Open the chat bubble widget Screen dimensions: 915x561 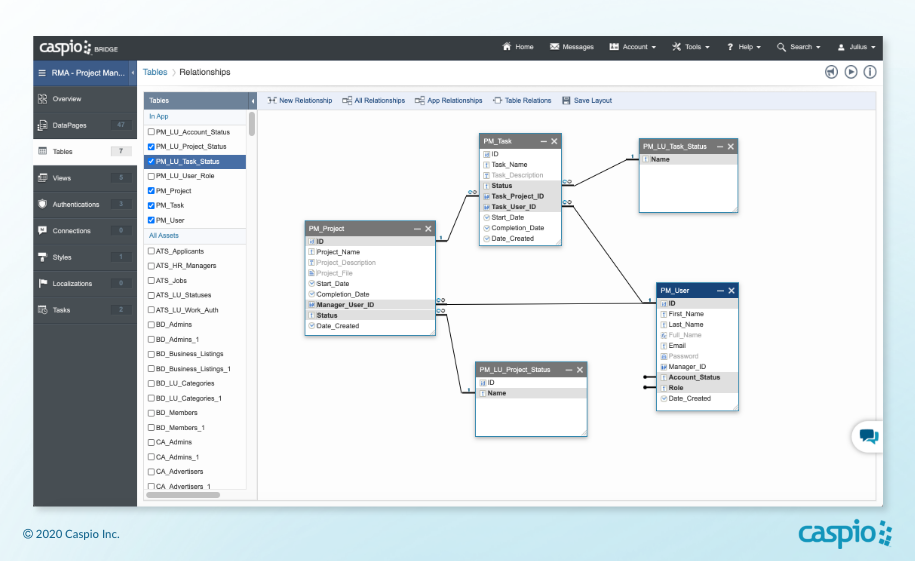868,436
